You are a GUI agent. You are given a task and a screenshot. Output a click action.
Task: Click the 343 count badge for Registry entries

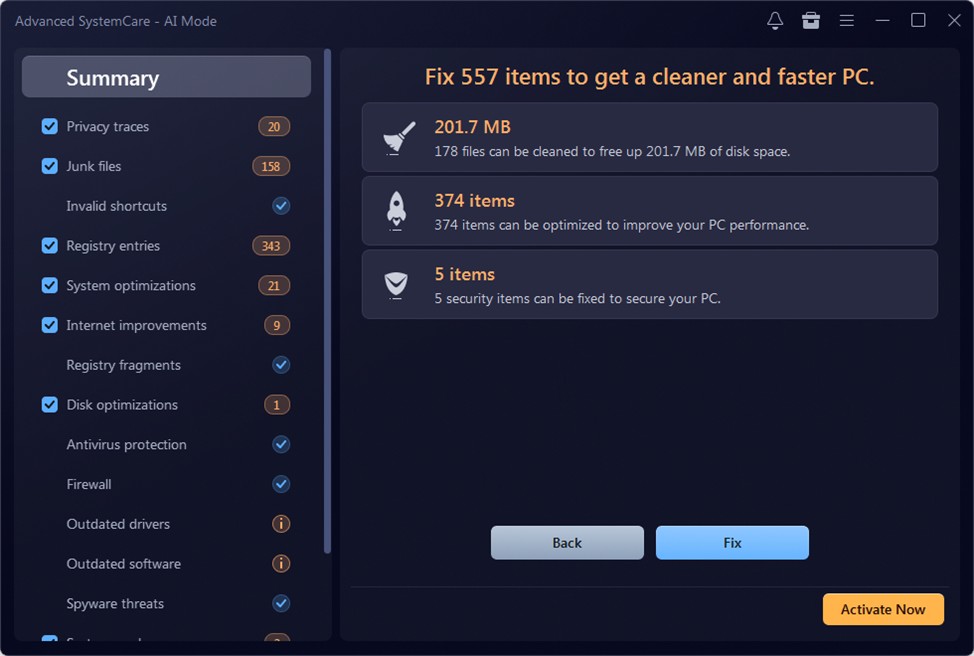(x=271, y=246)
